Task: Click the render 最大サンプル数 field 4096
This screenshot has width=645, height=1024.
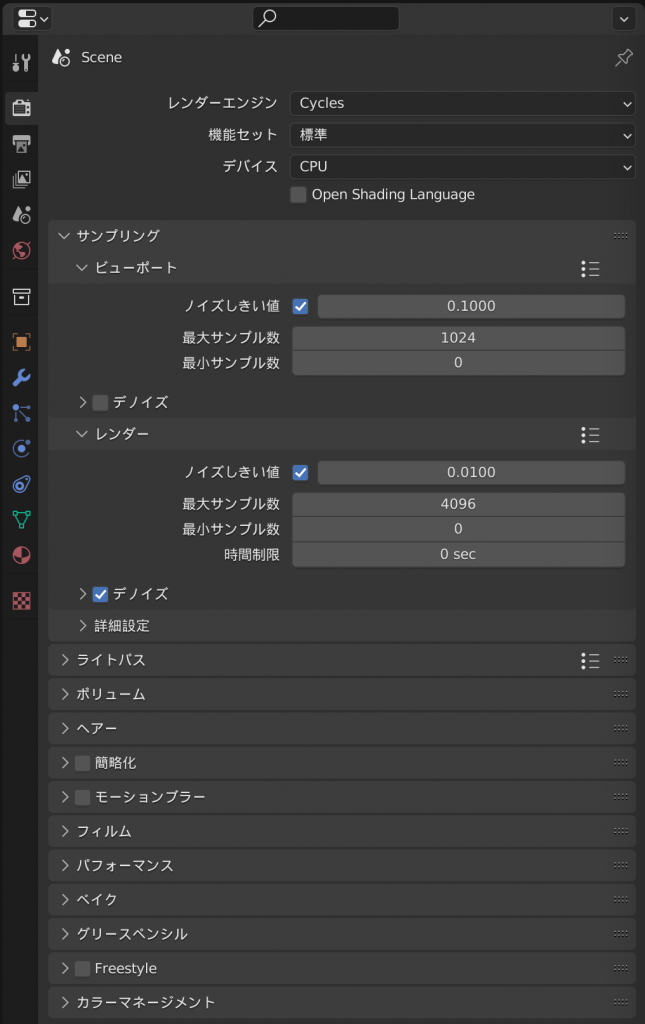Action: [x=458, y=504]
